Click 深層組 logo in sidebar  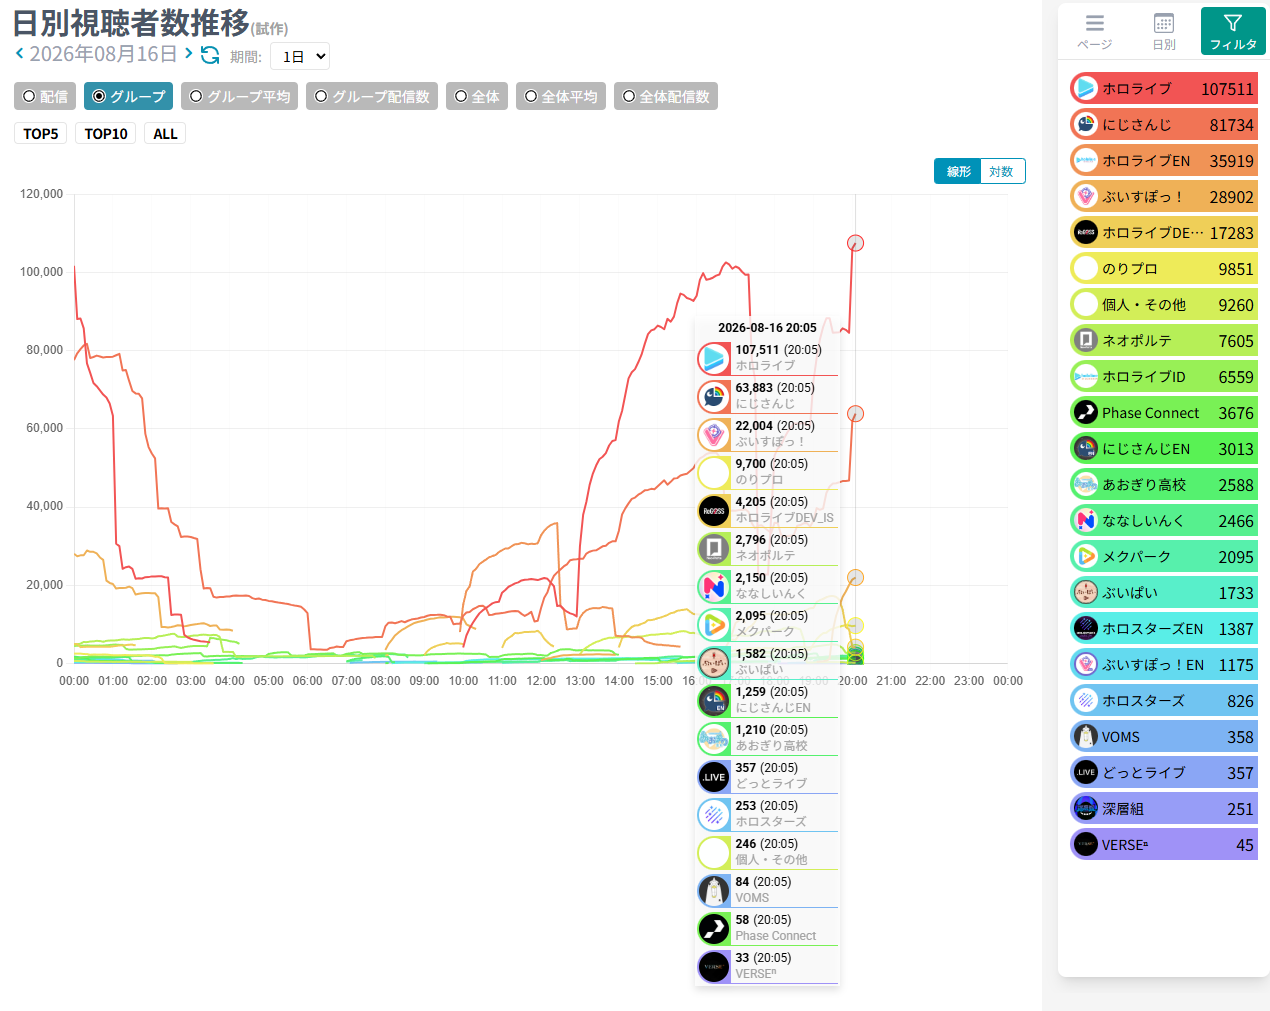point(1085,809)
